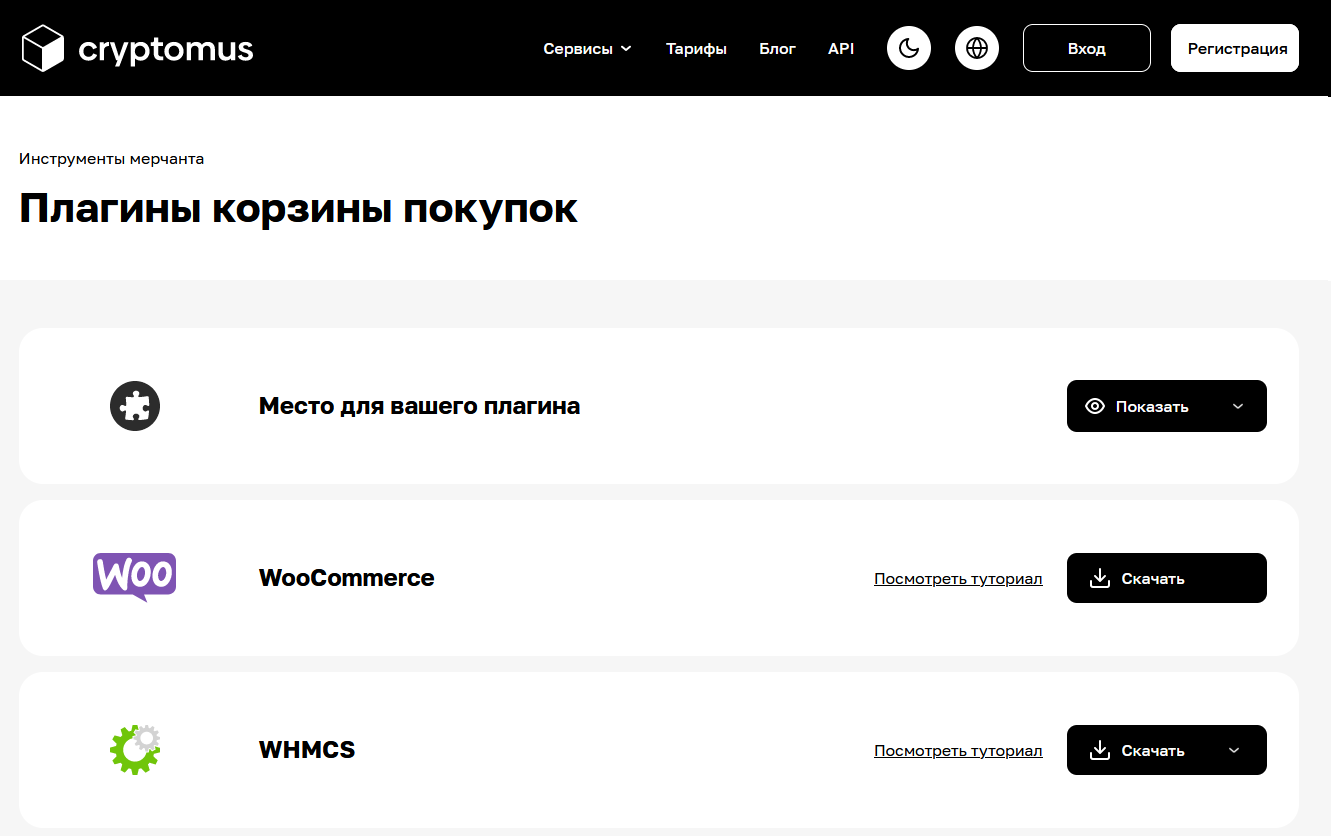This screenshot has height=836, width=1331.
Task: Open the API menu item
Action: coord(841,48)
